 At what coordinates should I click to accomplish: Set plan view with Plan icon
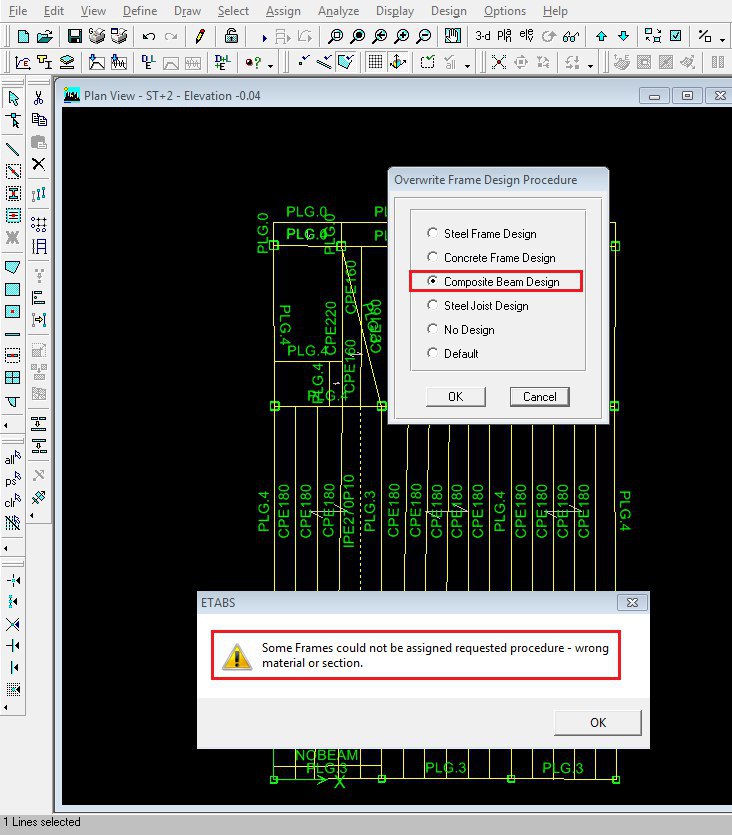click(504, 36)
